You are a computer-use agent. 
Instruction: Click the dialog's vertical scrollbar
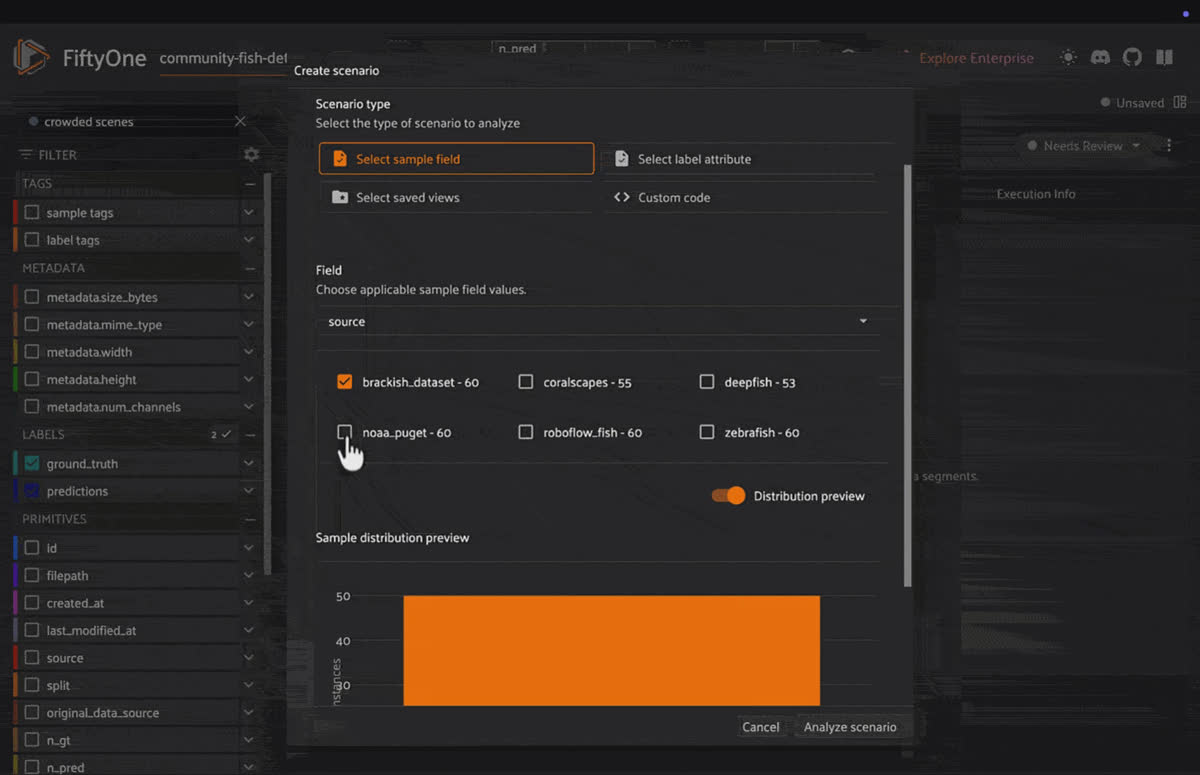(908, 375)
